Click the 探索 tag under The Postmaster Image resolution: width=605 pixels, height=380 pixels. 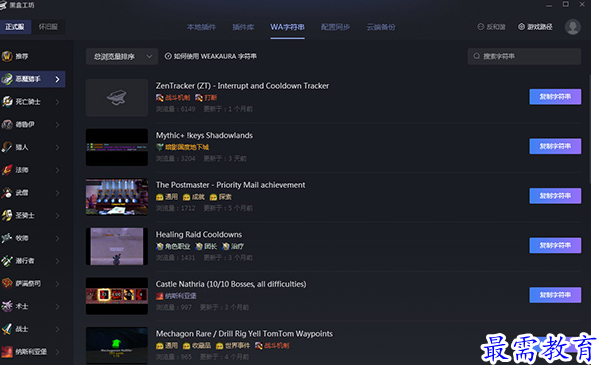point(220,197)
